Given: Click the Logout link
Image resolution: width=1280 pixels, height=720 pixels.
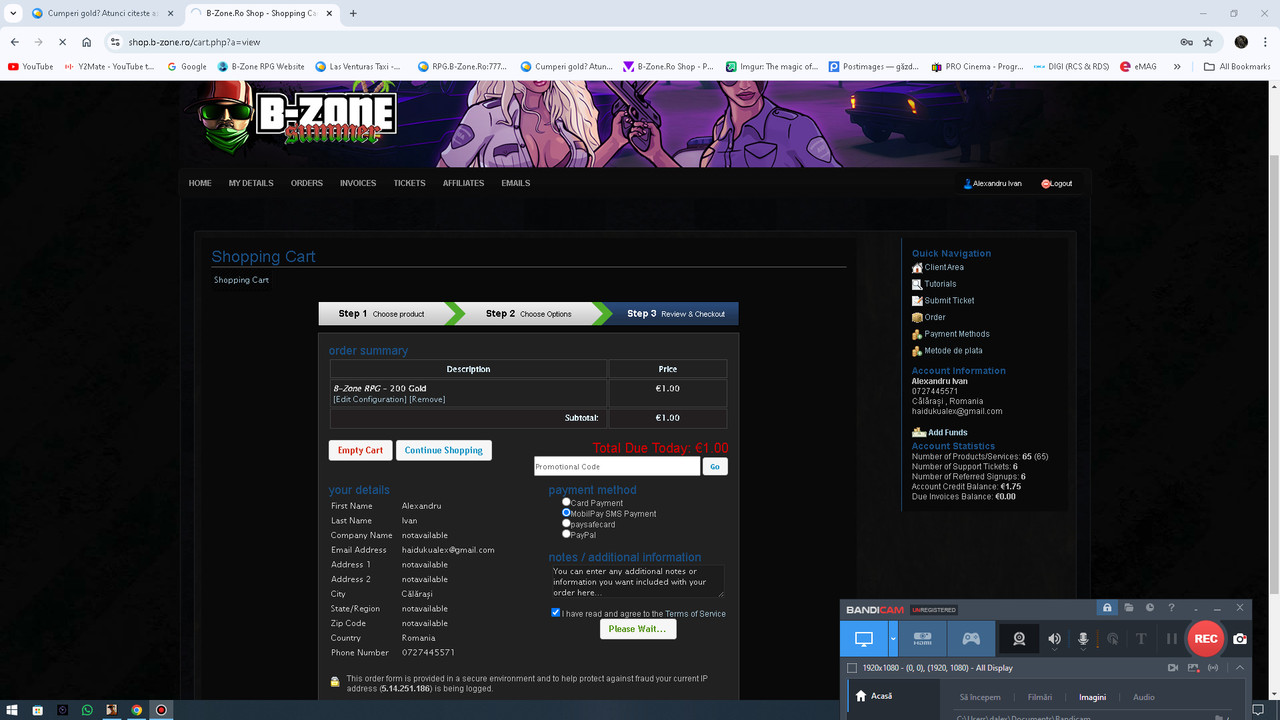Looking at the screenshot, I should (1057, 184).
